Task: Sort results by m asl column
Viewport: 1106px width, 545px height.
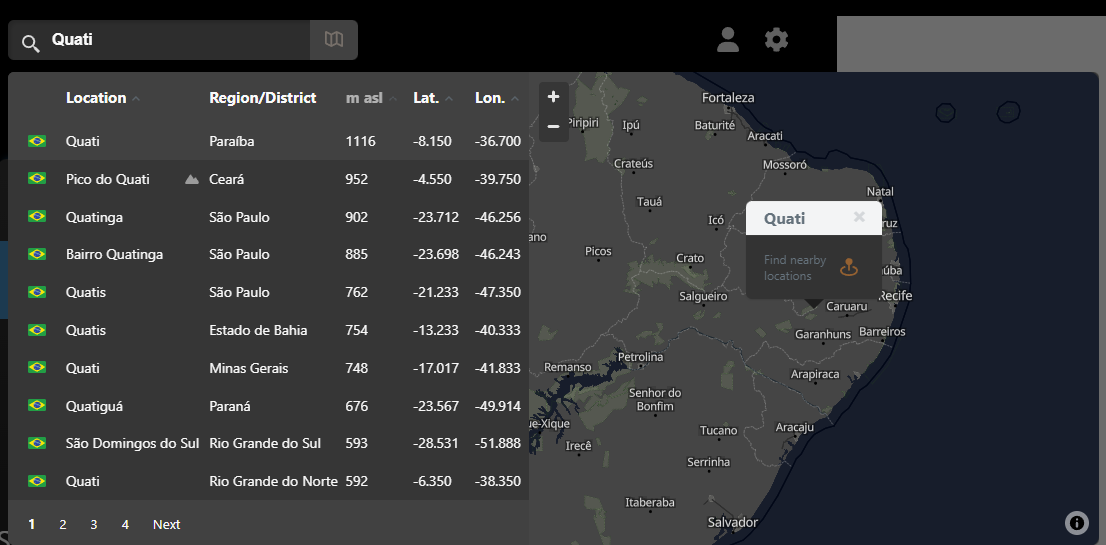Action: [371, 98]
